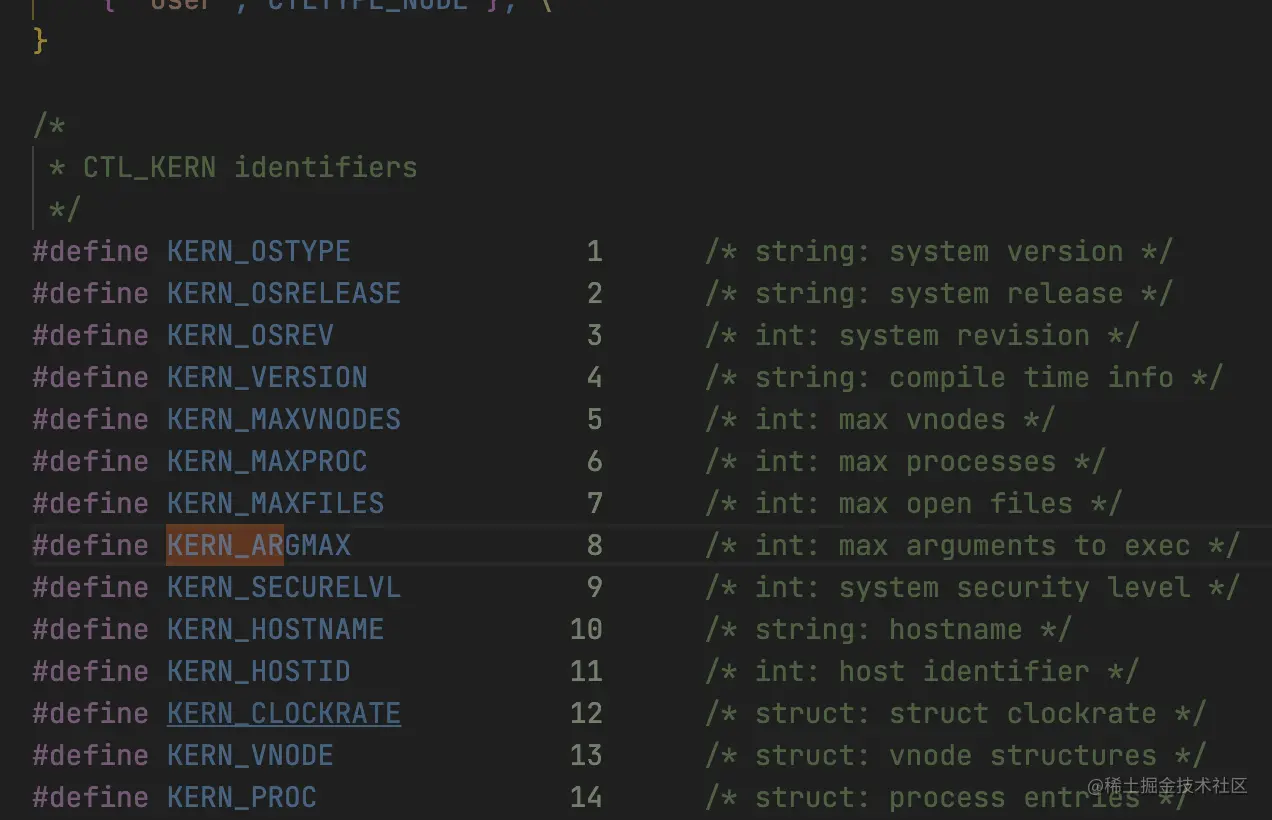Click the closing '*/' of the comment block

coord(65,209)
